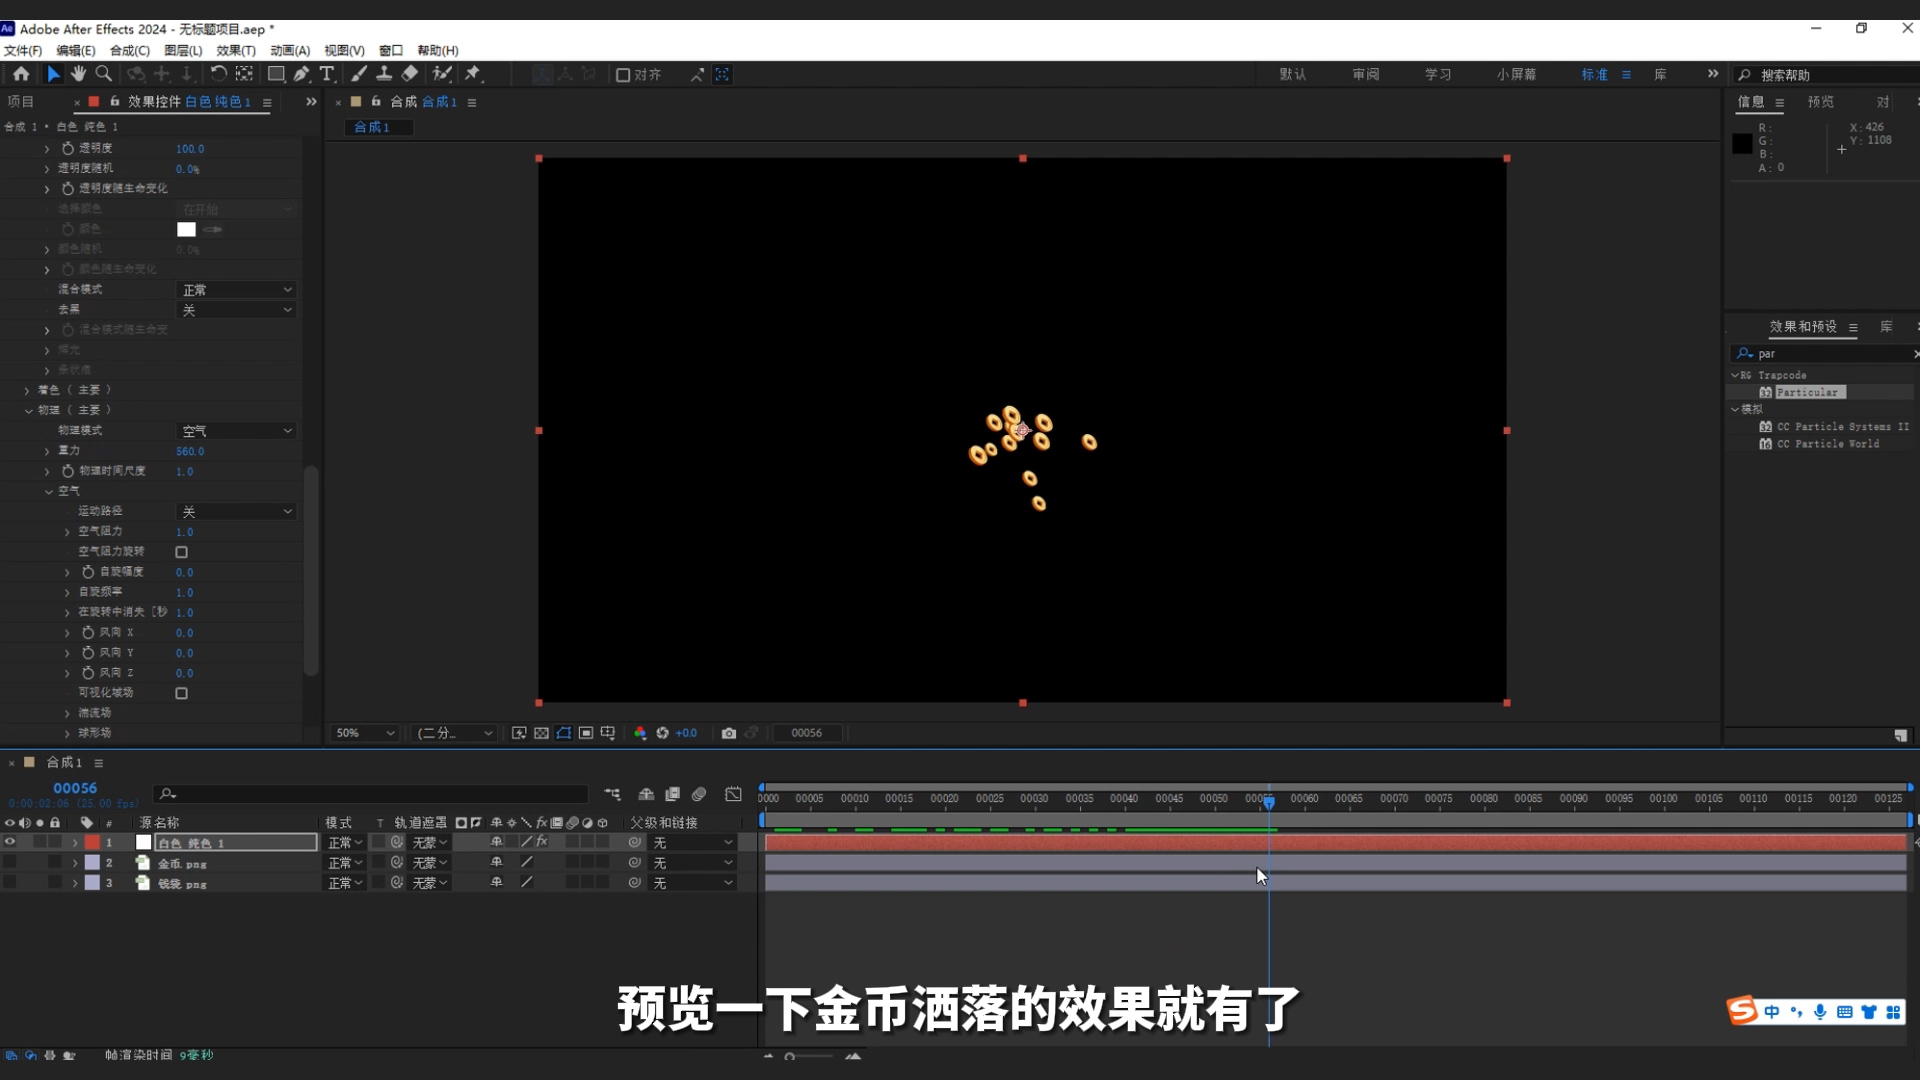Screen dimensions: 1920x1080
Task: Select the Pen tool
Action: point(301,73)
